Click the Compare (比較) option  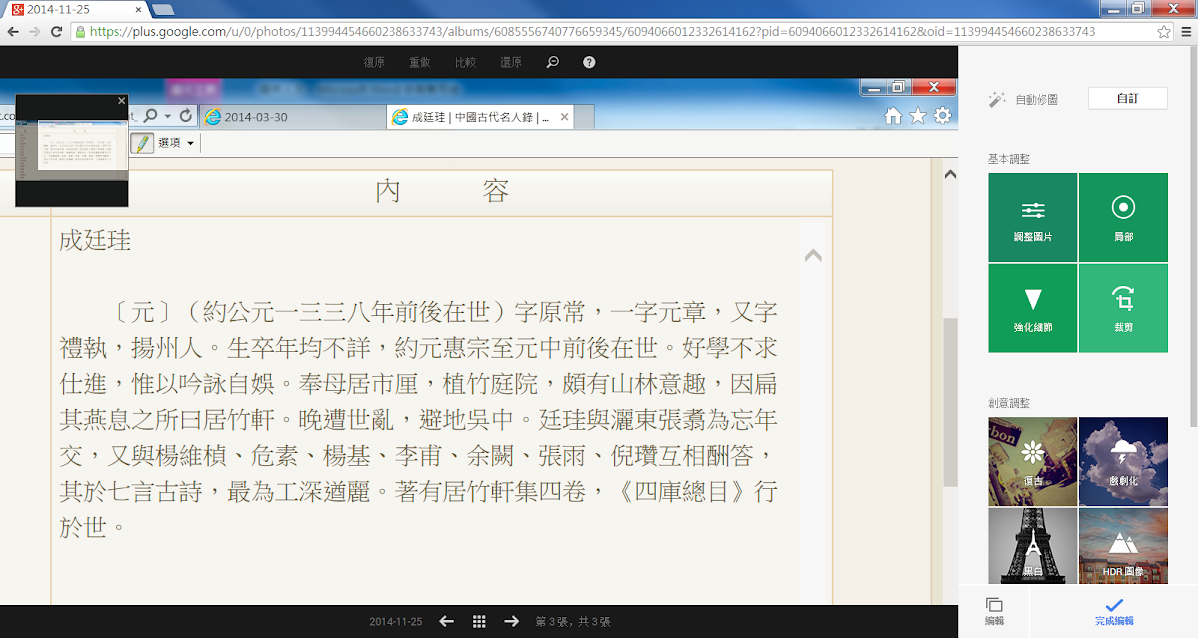(465, 63)
